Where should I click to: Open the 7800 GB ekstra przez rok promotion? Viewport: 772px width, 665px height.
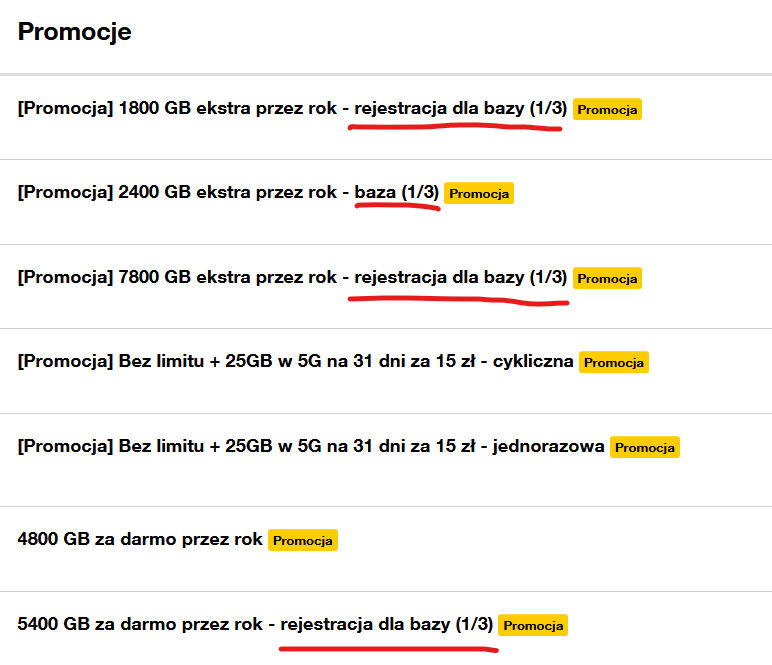[180, 277]
